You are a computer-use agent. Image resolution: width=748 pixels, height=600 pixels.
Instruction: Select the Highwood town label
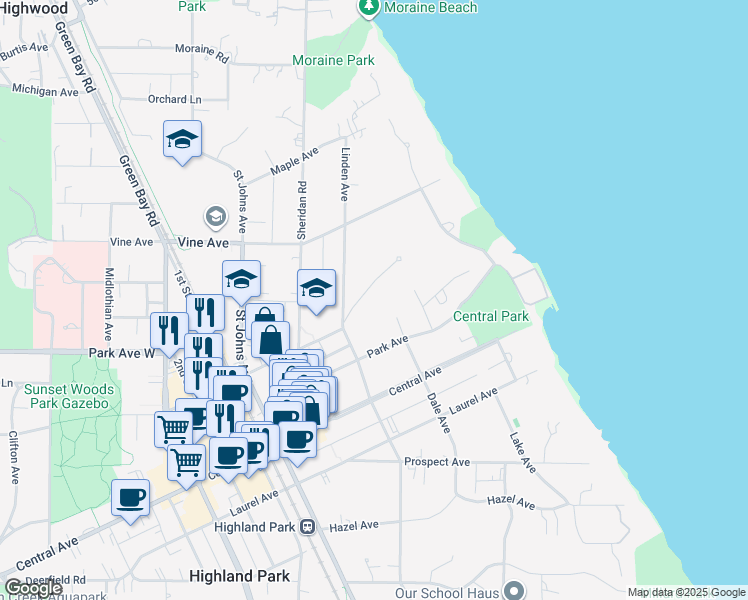click(x=34, y=8)
